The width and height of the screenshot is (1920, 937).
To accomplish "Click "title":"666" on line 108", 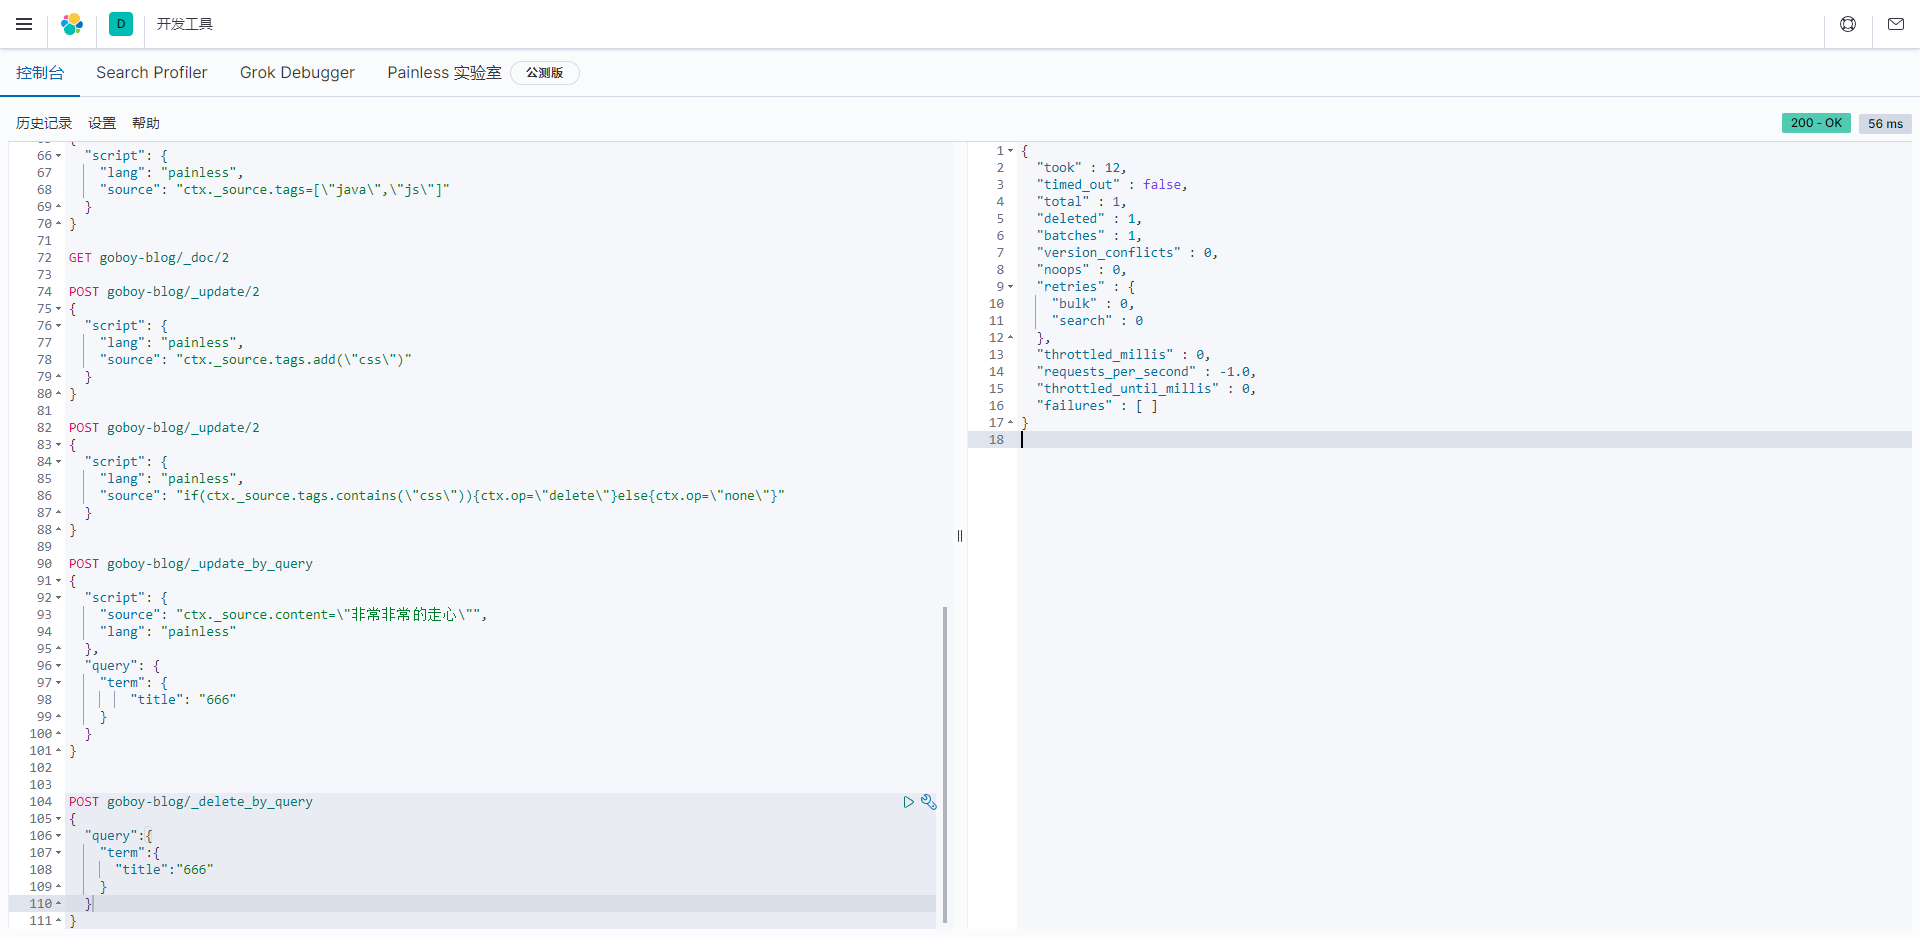I will [164, 870].
